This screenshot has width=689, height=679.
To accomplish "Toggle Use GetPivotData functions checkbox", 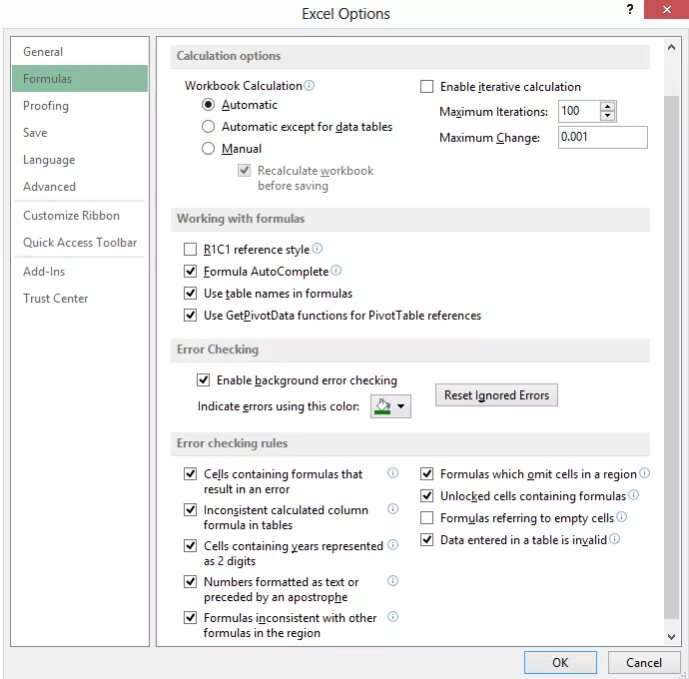I will pos(190,315).
